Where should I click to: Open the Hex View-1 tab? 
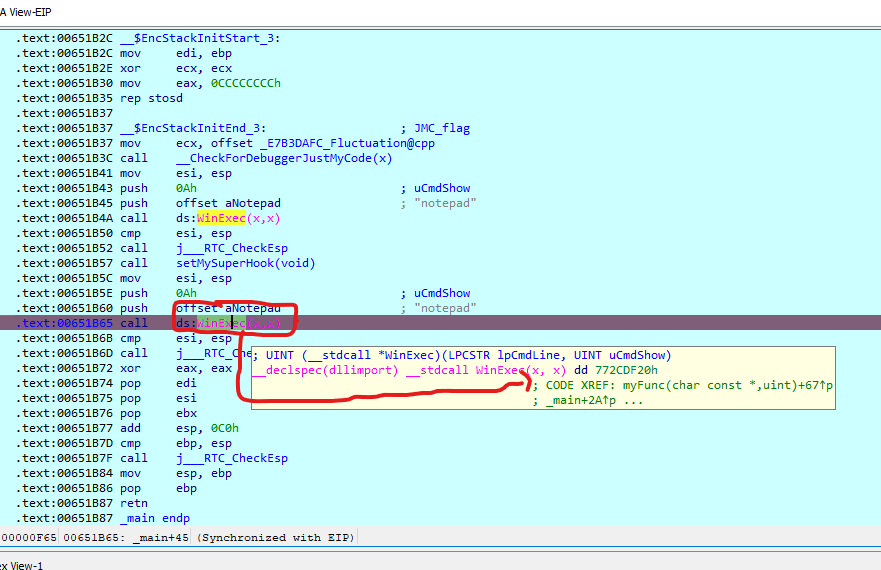[22, 564]
